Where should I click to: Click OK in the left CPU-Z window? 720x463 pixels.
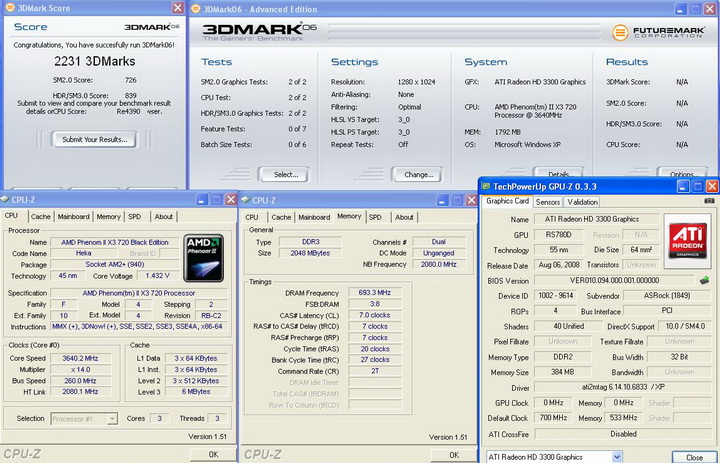213,454
